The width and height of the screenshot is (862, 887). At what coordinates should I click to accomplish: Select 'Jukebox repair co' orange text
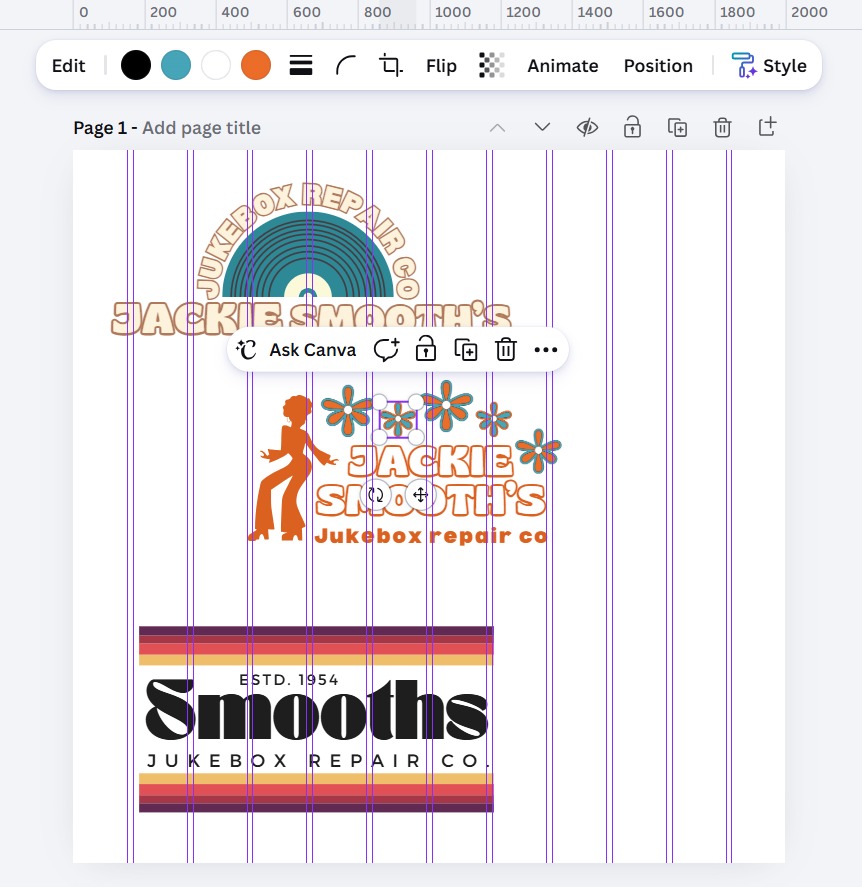pos(430,536)
